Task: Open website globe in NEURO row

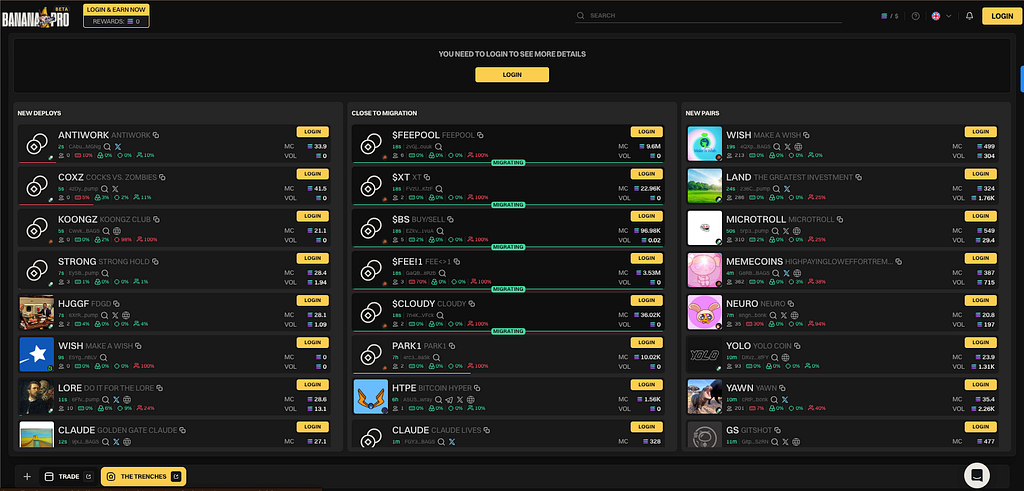Action: tap(795, 315)
